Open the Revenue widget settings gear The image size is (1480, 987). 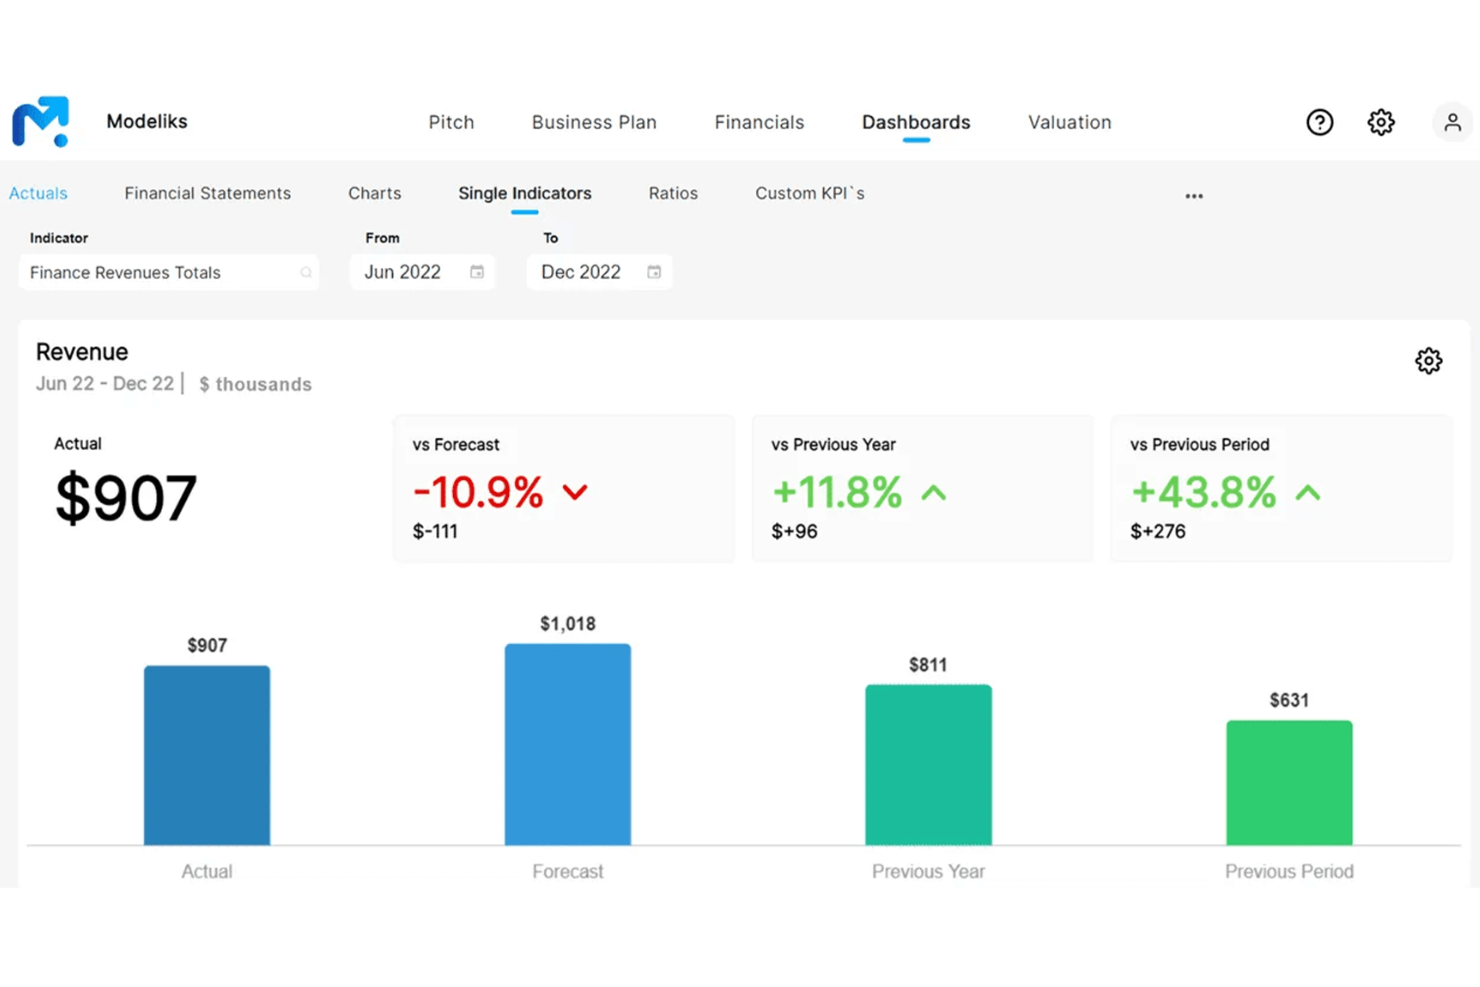tap(1428, 361)
